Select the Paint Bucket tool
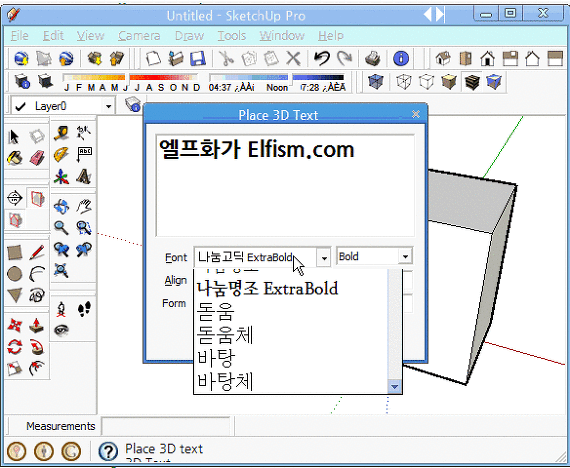The image size is (570, 468). [x=15, y=158]
